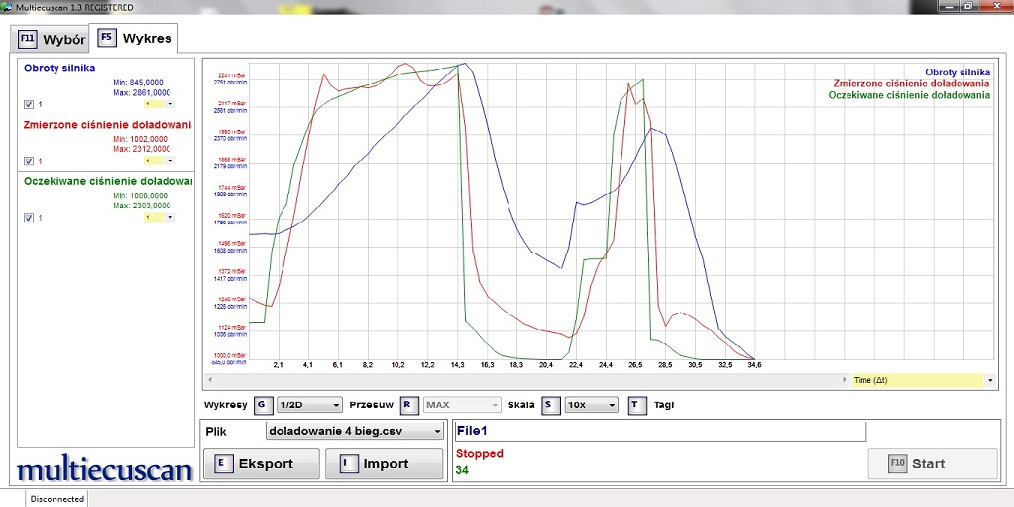Screen dimensions: 1014x507
Task: Open the MAX Przesuw dropdown
Action: [462, 405]
